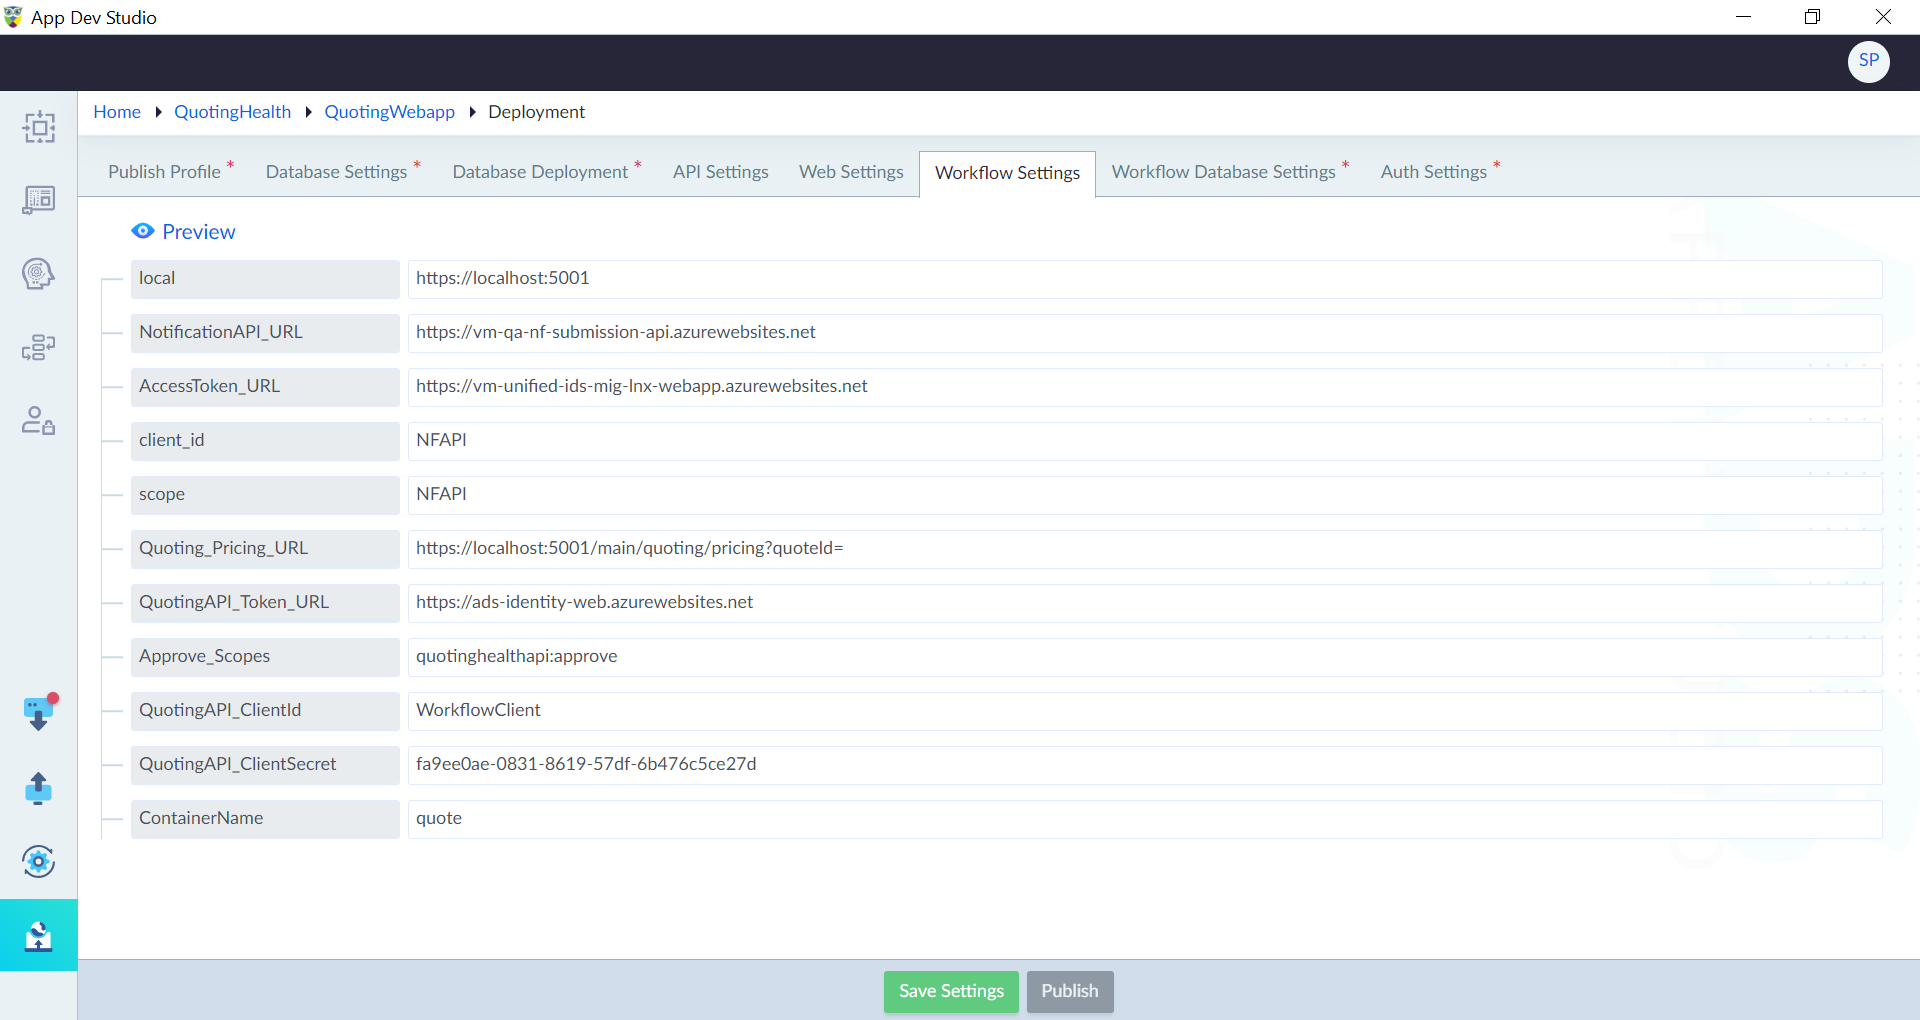Click the Publish button
The height and width of the screenshot is (1020, 1920).
pos(1070,991)
